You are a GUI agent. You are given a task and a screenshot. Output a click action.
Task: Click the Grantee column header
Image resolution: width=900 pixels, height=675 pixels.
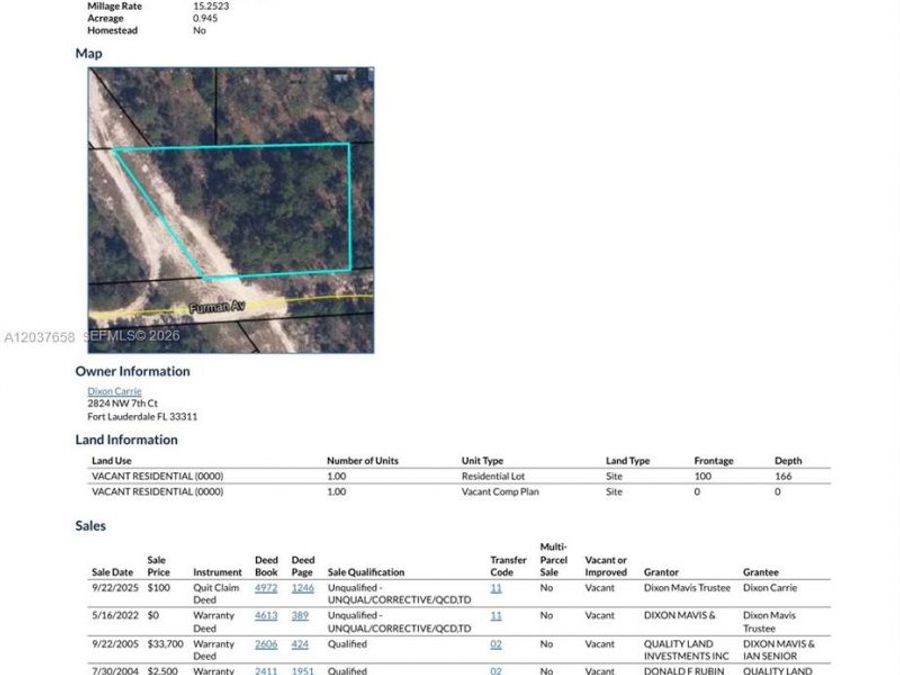point(761,572)
